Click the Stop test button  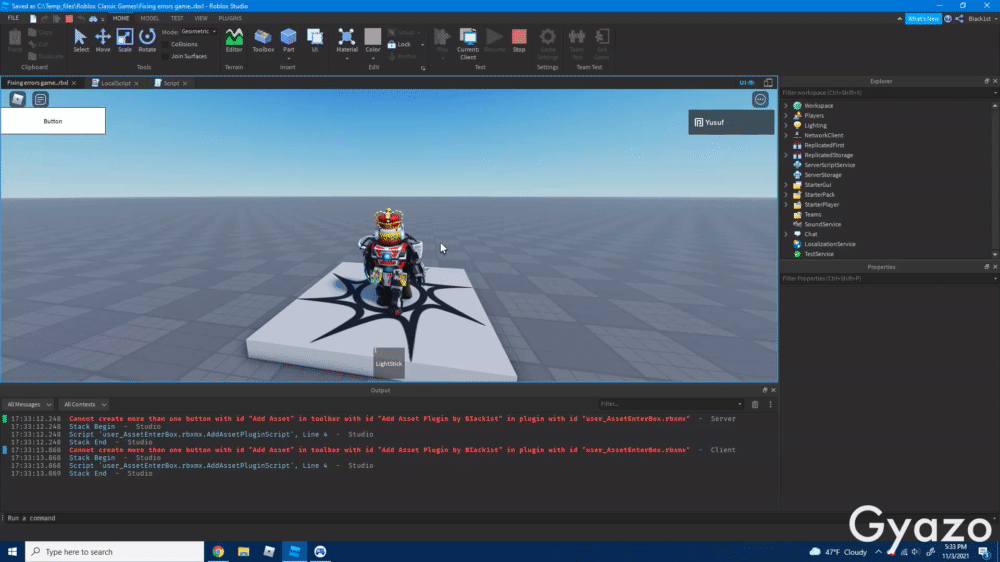pyautogui.click(x=519, y=40)
